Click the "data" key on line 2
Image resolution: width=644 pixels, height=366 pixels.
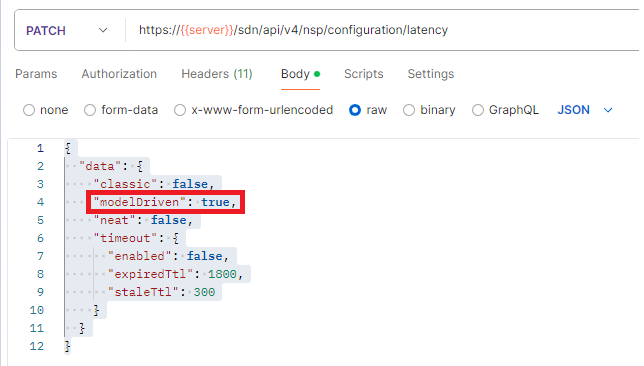pyautogui.click(x=100, y=166)
